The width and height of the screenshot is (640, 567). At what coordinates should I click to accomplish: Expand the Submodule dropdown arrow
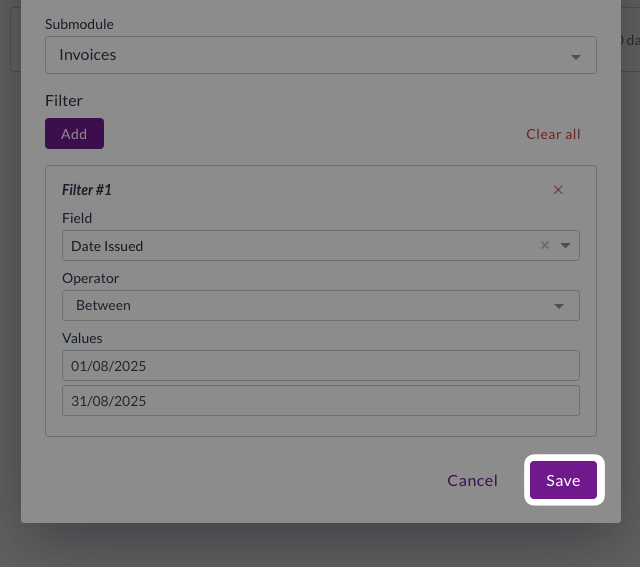tap(575, 56)
